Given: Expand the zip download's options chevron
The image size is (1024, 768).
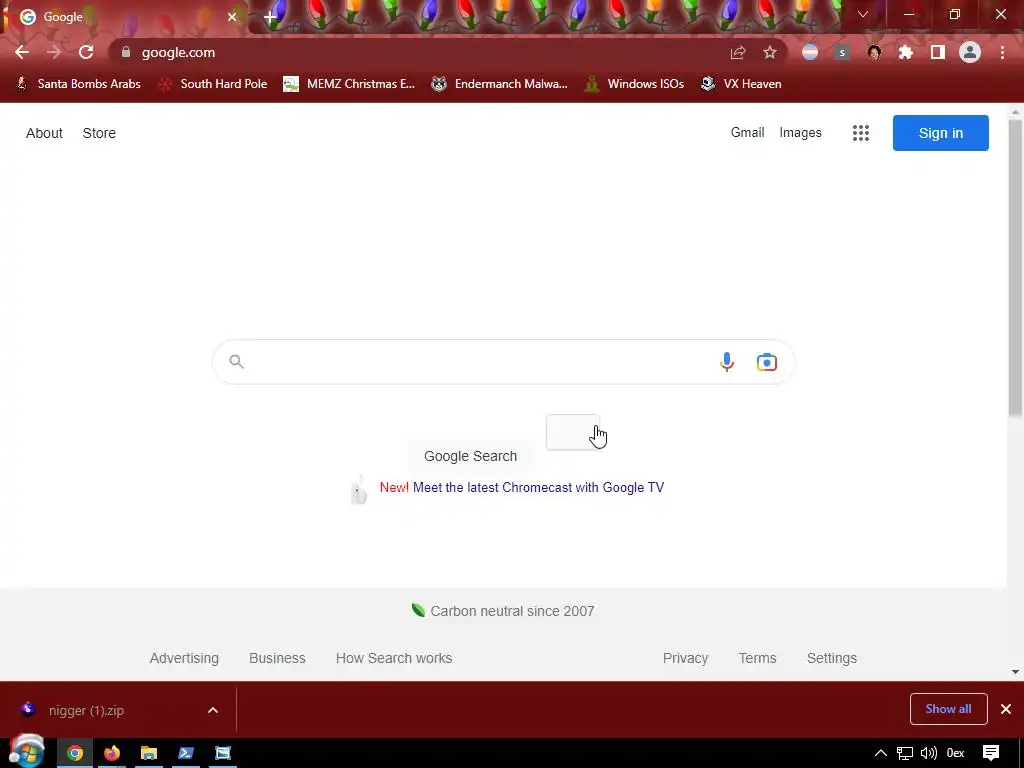Looking at the screenshot, I should (x=213, y=710).
